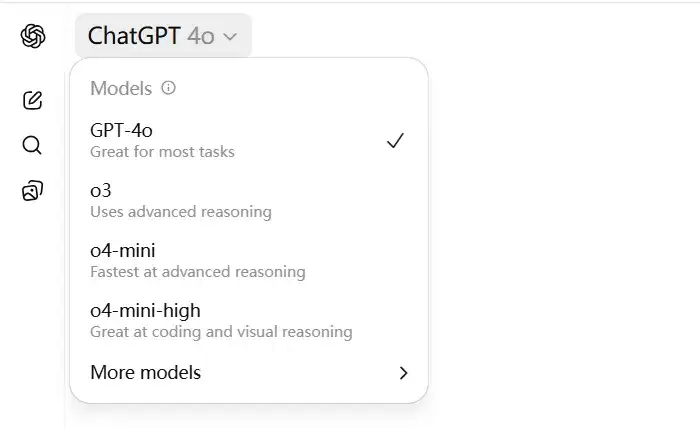Click the ChatGPT logo icon
Image resolution: width=700 pixels, height=429 pixels.
[x=33, y=36]
